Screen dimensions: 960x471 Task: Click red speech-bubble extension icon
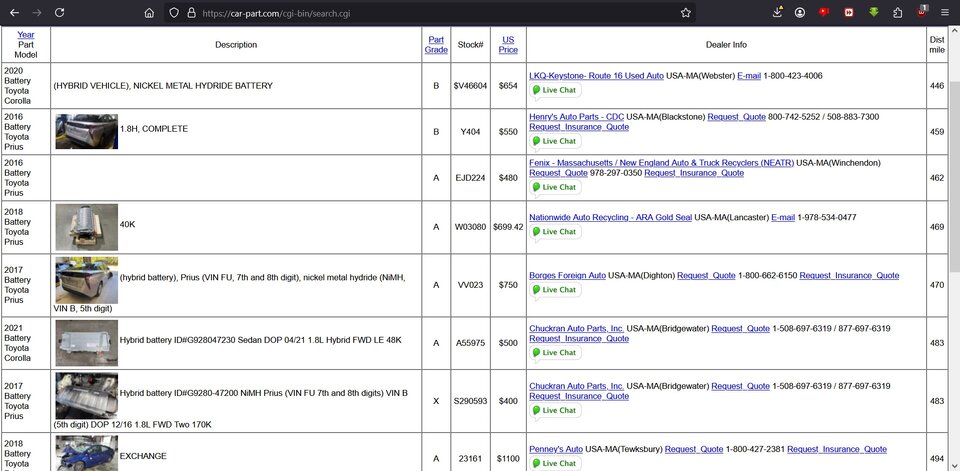[x=824, y=12]
